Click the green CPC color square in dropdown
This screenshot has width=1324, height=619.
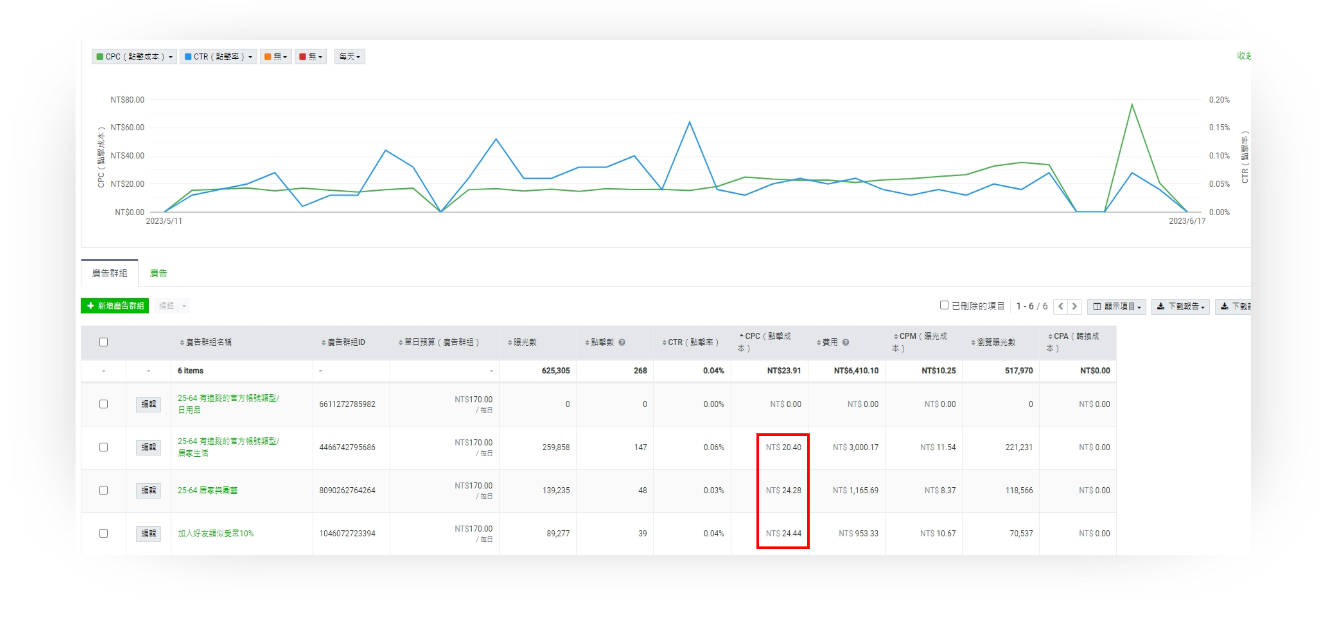point(99,57)
